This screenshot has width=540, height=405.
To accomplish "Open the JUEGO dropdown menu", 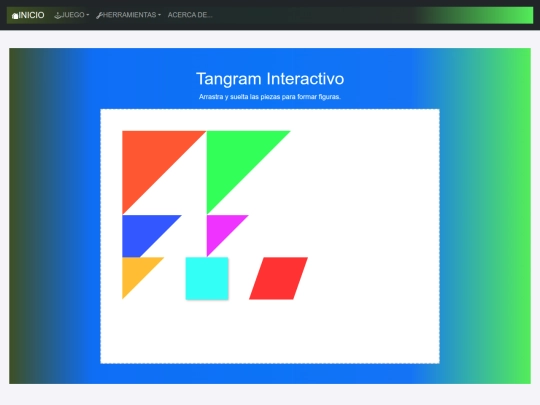I will [72, 15].
